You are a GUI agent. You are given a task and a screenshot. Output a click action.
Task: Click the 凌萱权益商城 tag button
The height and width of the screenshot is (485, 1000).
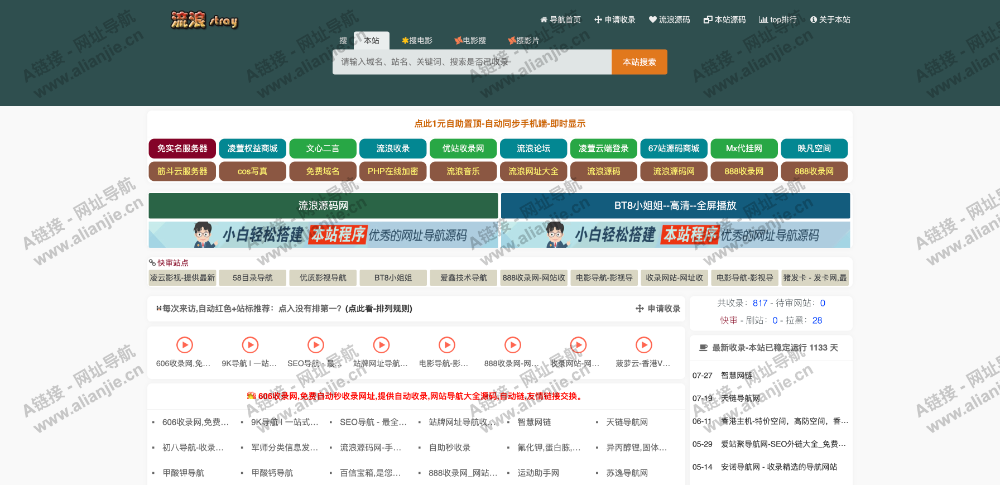pyautogui.click(x=253, y=149)
